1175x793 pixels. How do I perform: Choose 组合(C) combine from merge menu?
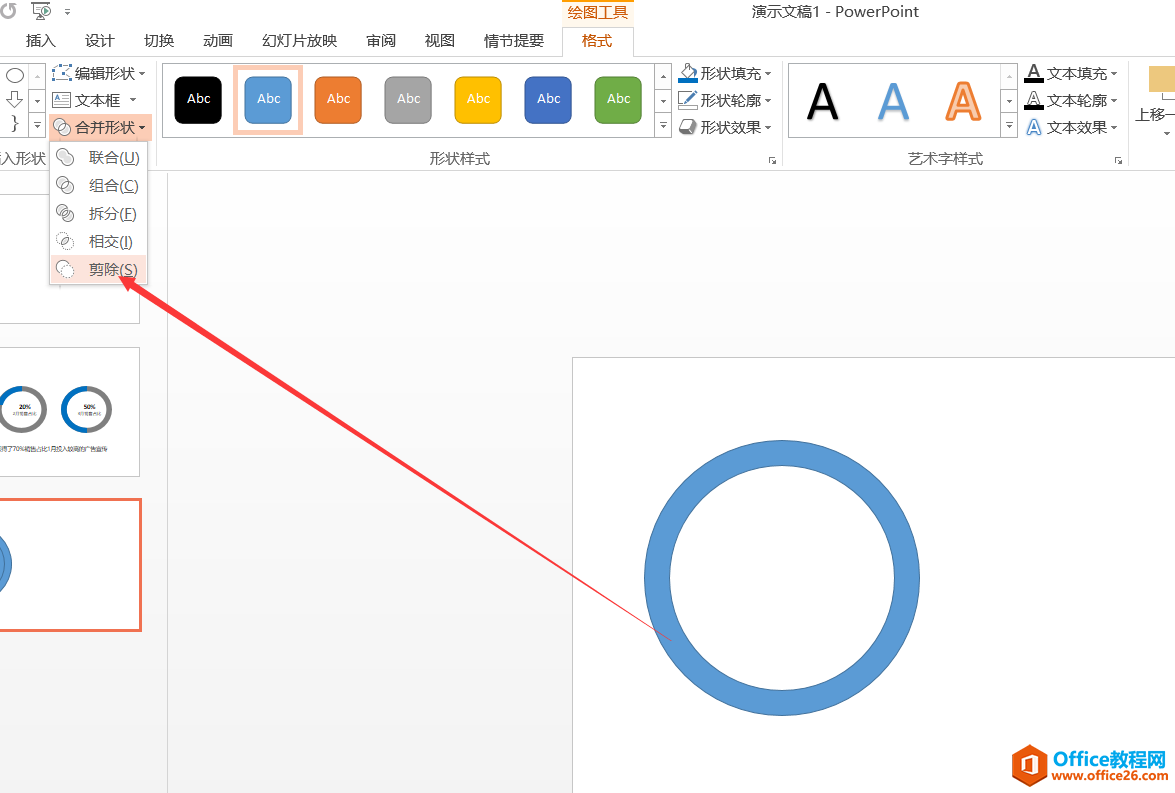[x=98, y=185]
